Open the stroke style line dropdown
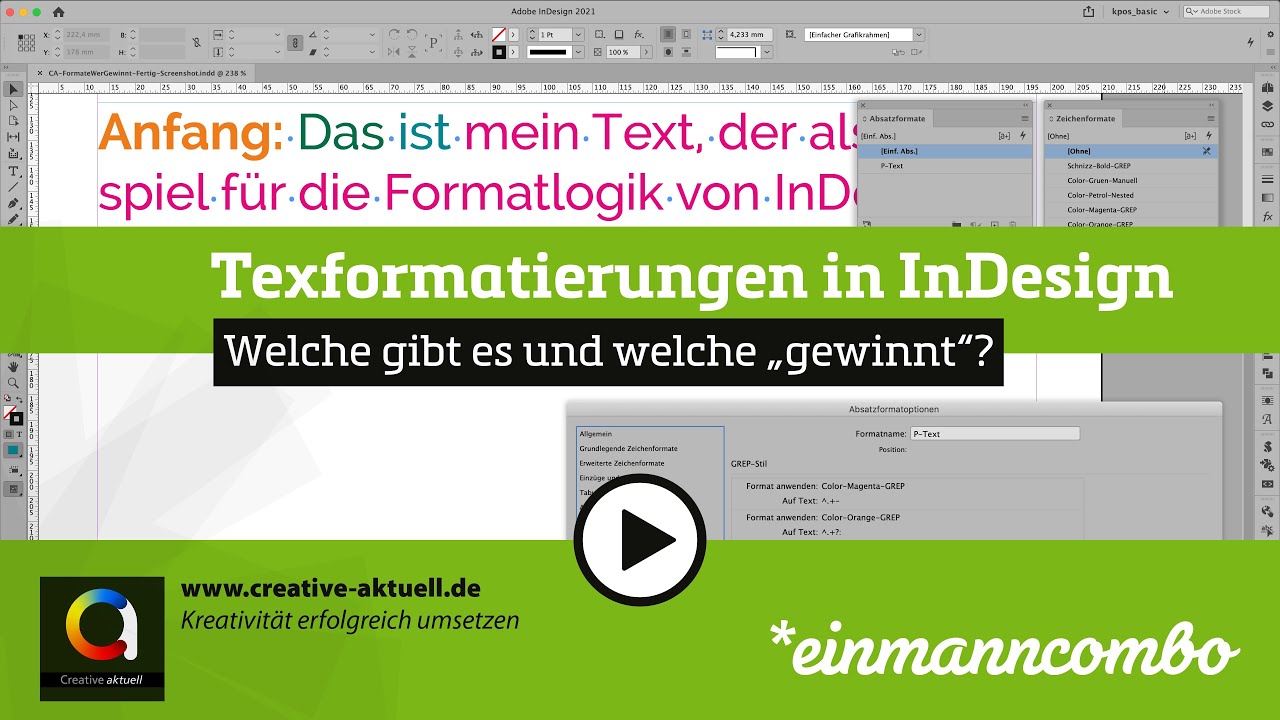The width and height of the screenshot is (1280, 720). pos(578,51)
